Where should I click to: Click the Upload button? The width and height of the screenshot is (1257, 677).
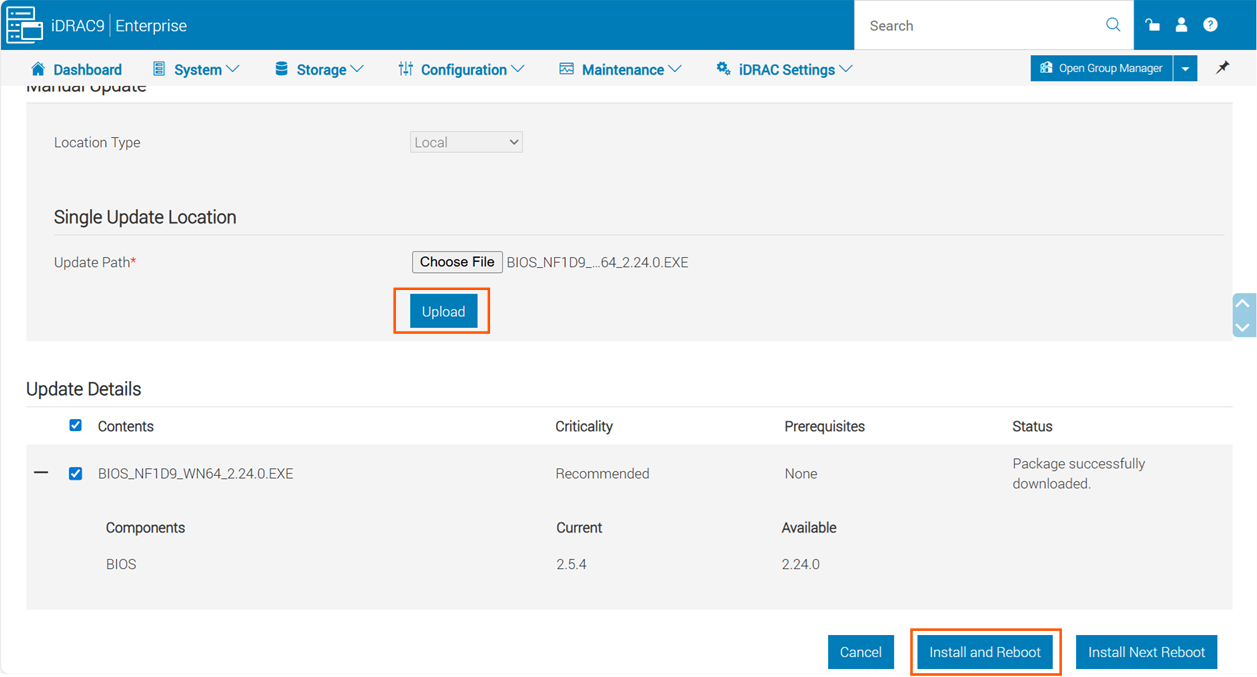pyautogui.click(x=443, y=311)
